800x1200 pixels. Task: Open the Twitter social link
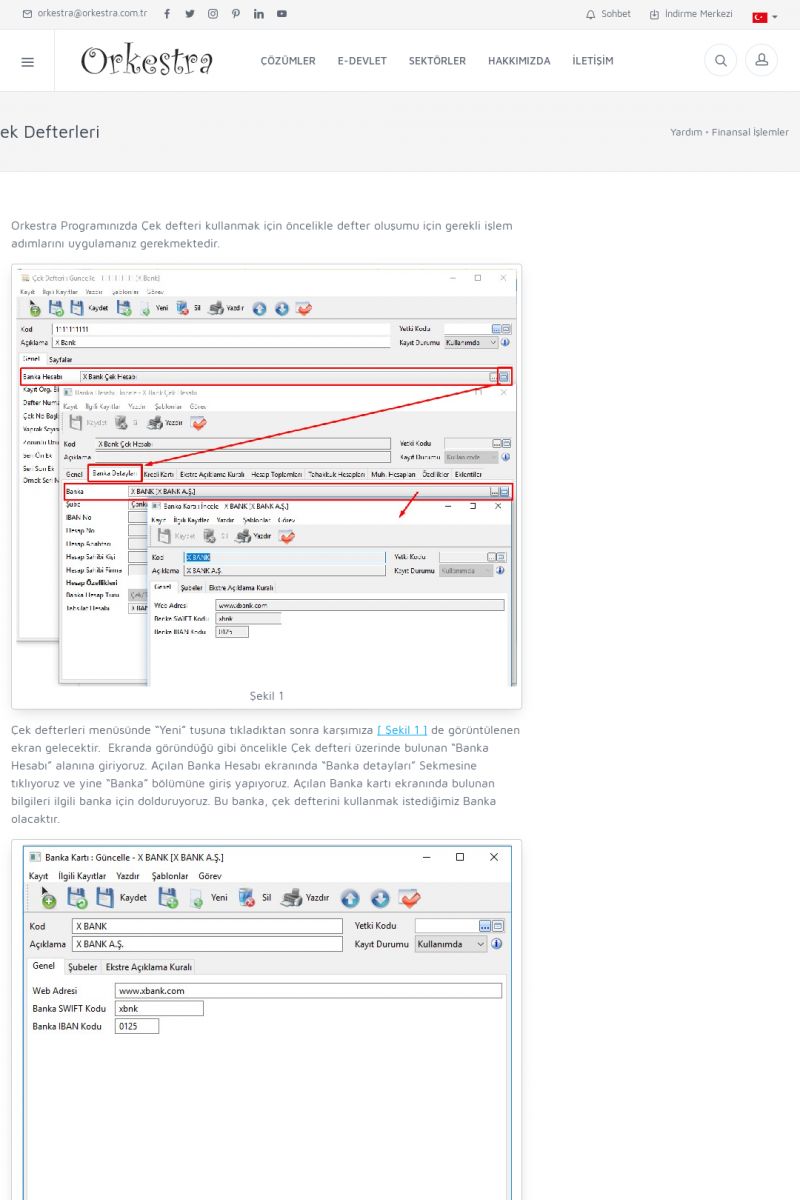click(190, 14)
